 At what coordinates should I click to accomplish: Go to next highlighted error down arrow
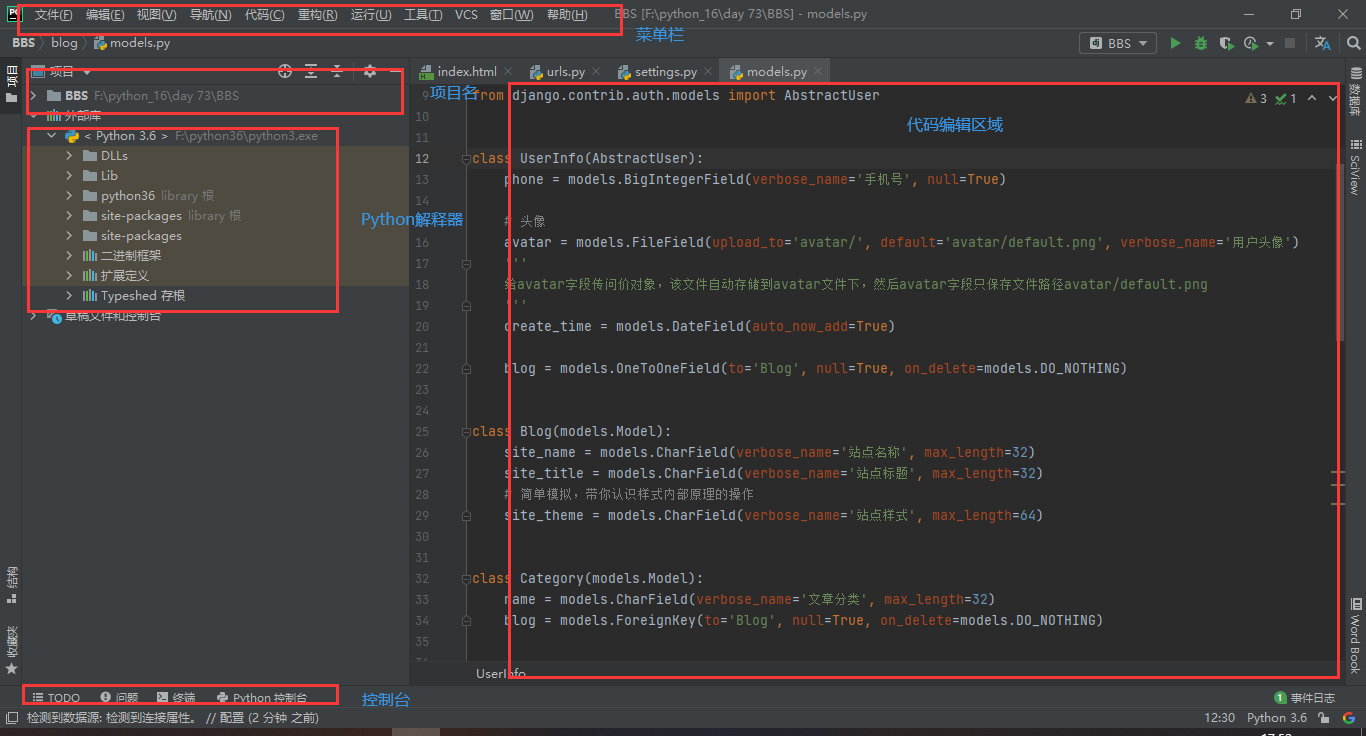click(x=1333, y=98)
